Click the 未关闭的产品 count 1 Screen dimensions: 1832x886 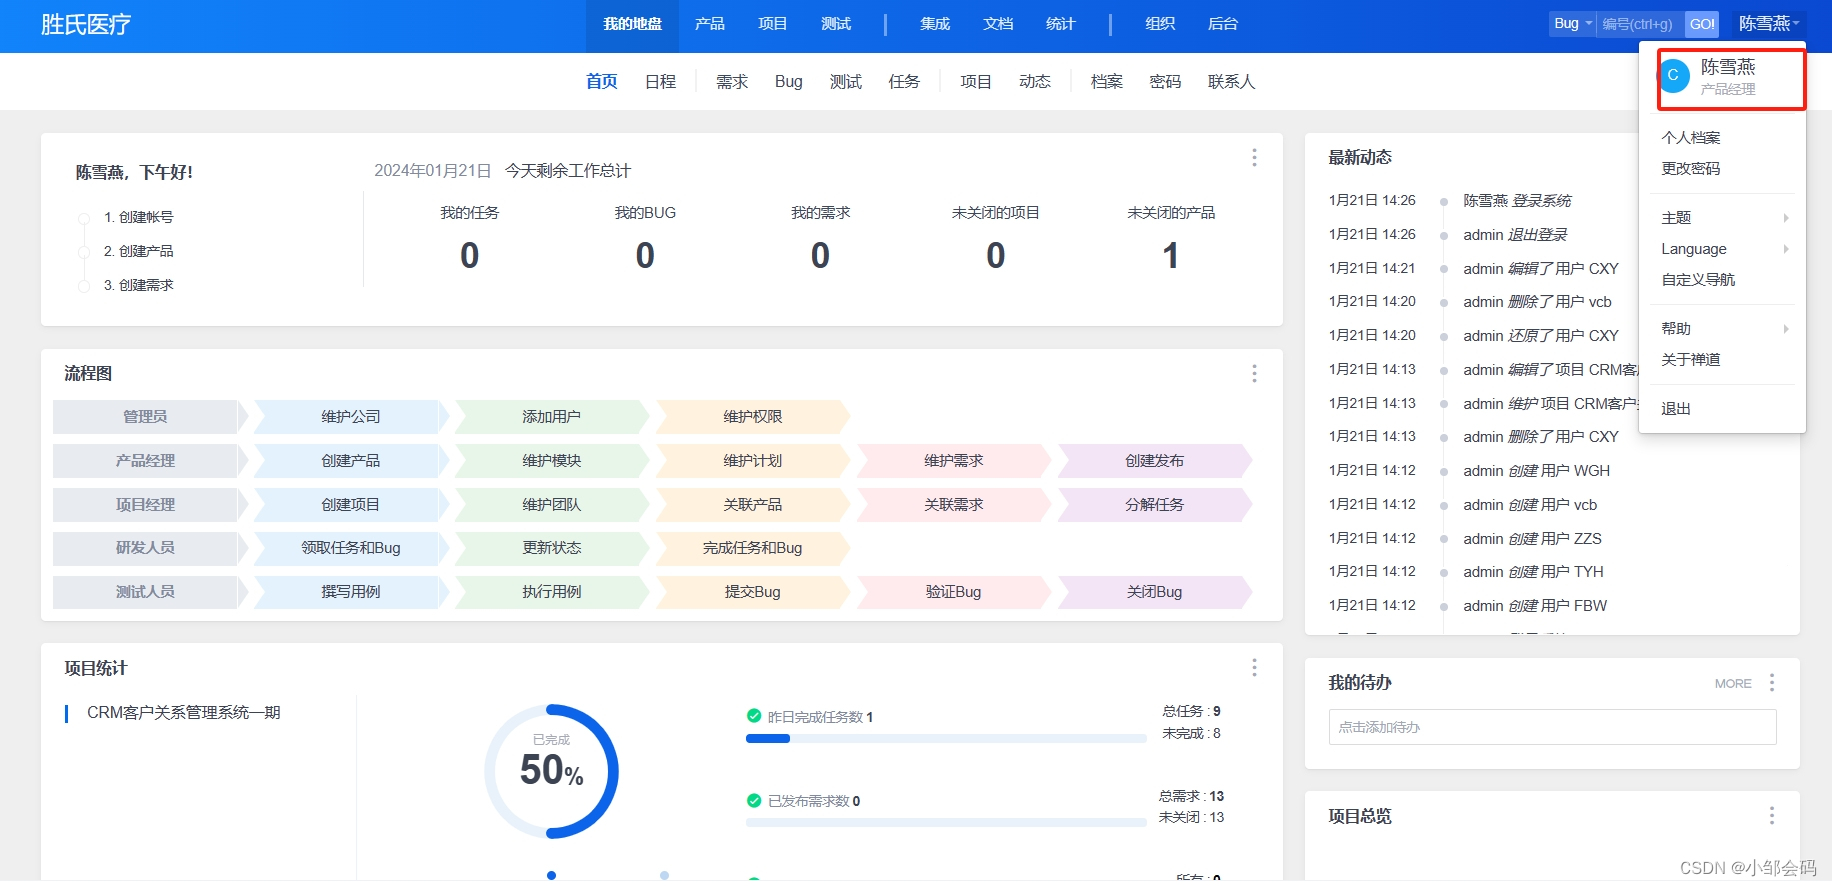pyautogui.click(x=1171, y=256)
